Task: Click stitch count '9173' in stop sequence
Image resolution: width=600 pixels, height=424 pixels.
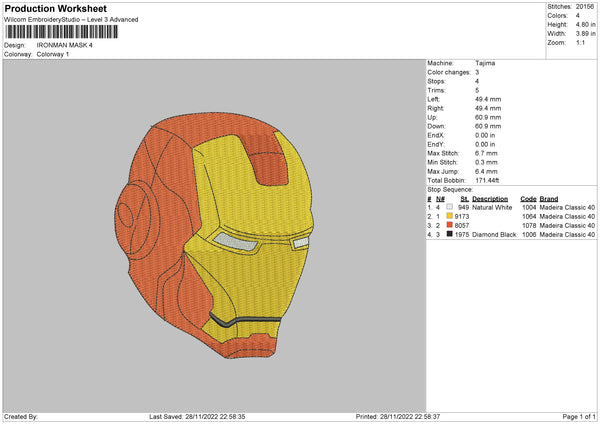Action: click(462, 217)
